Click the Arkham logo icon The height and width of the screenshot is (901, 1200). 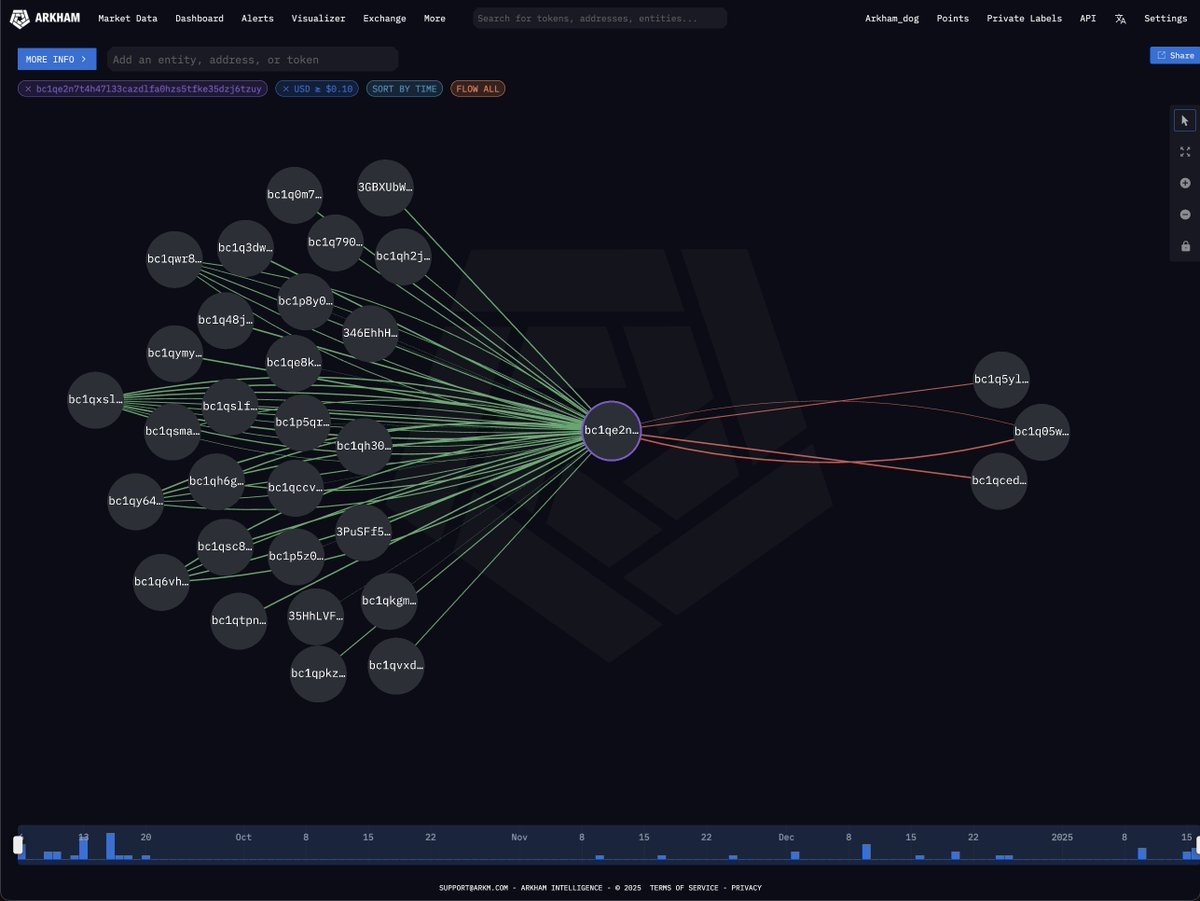[19, 18]
